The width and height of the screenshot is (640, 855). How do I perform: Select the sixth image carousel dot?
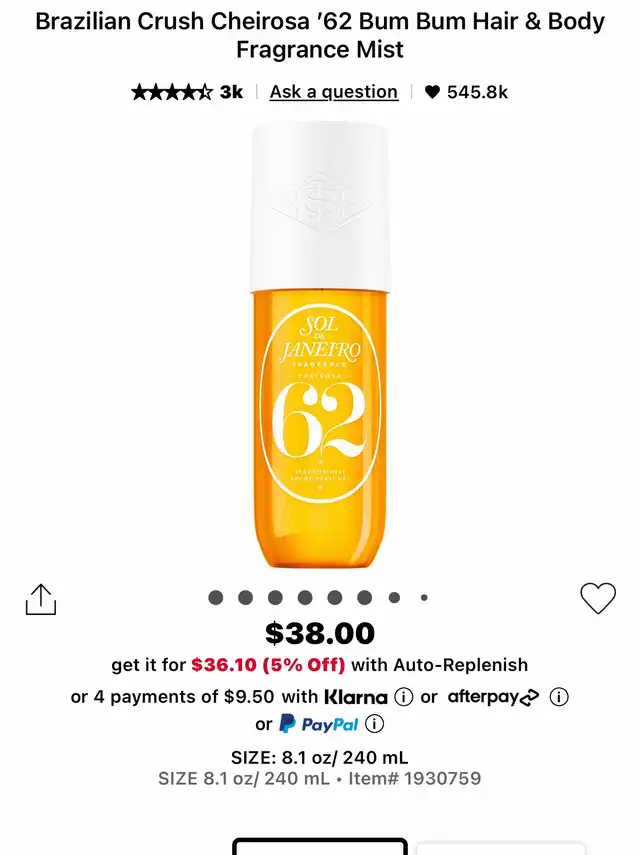coord(365,598)
